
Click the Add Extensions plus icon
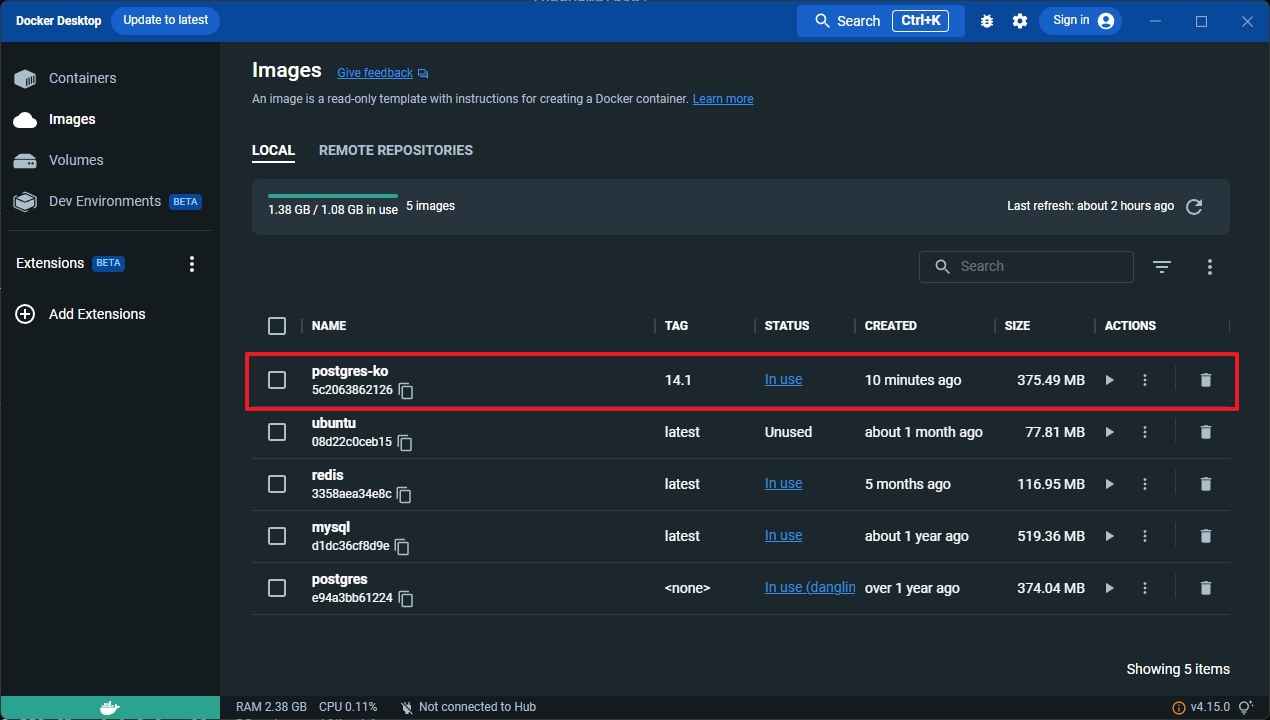click(25, 314)
